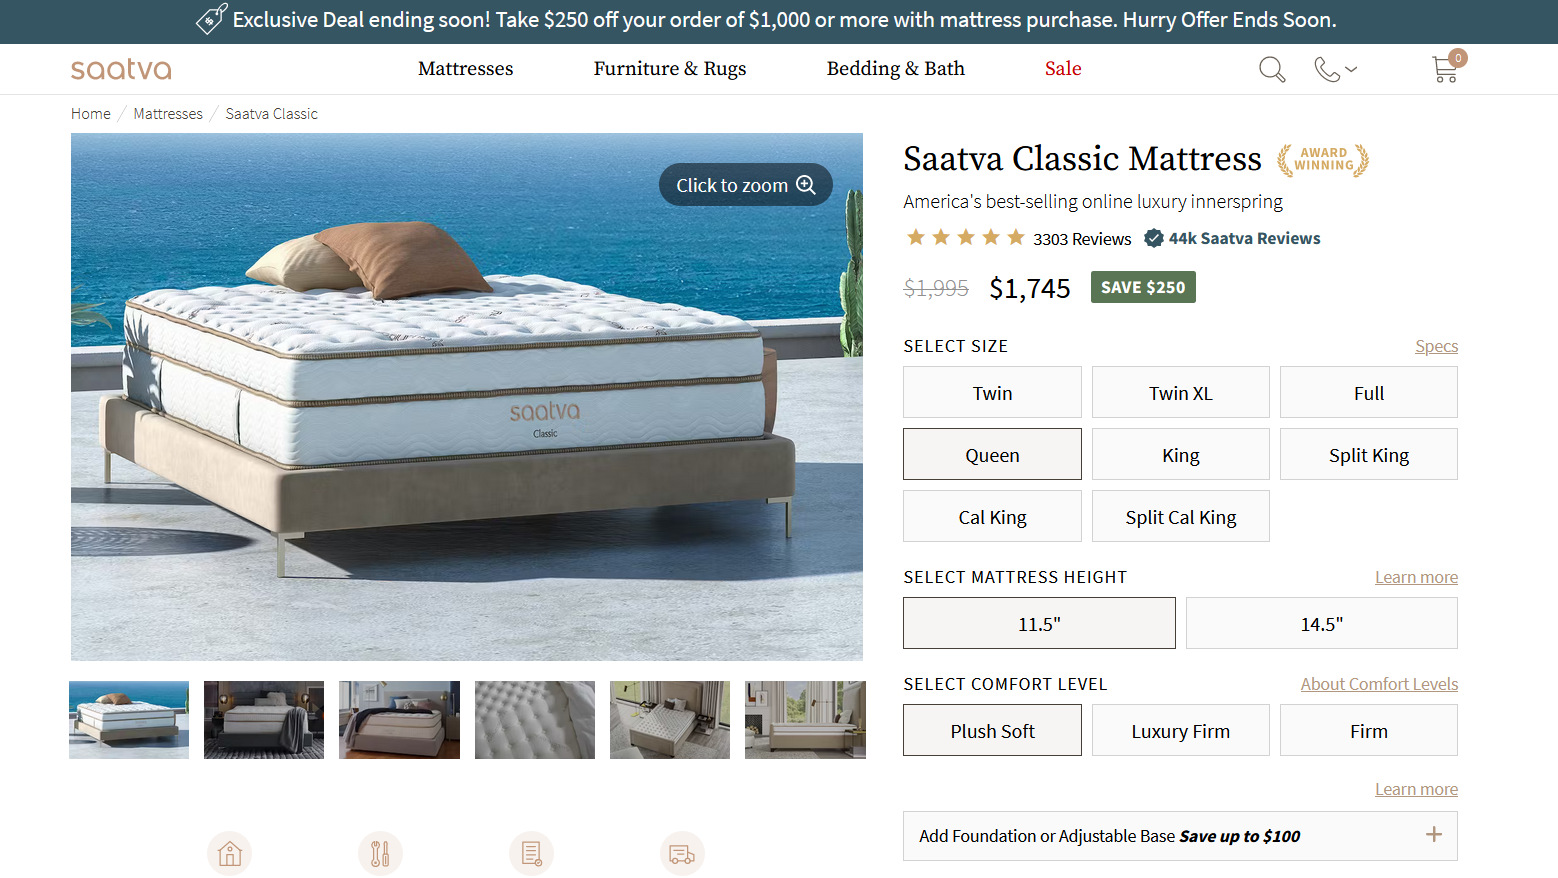Click the delivery truck icon
1558x878 pixels.
[x=682, y=854]
